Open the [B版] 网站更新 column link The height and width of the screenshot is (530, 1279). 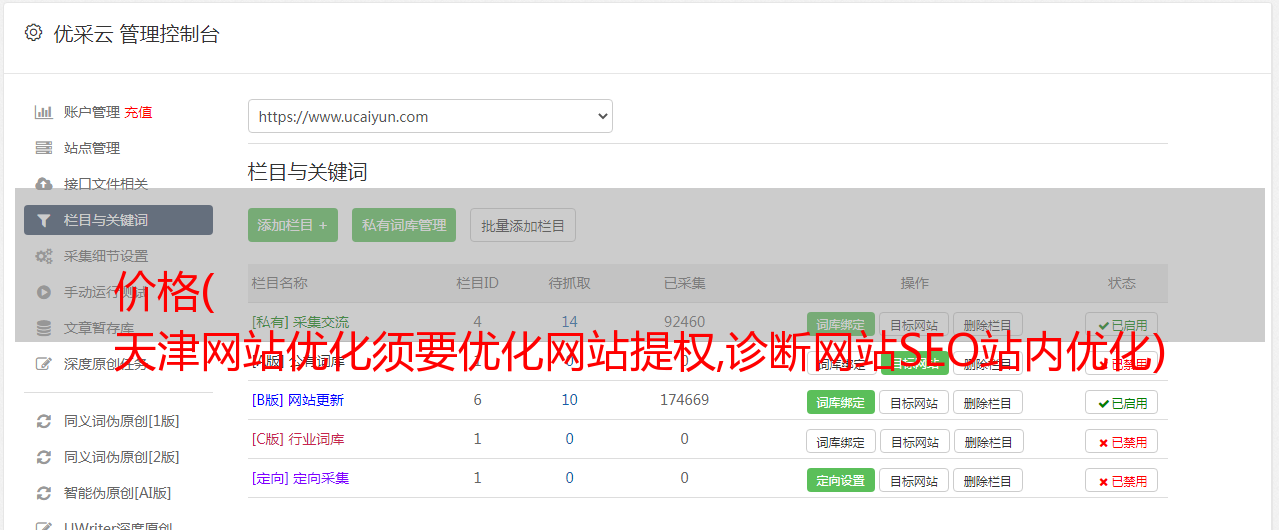298,400
